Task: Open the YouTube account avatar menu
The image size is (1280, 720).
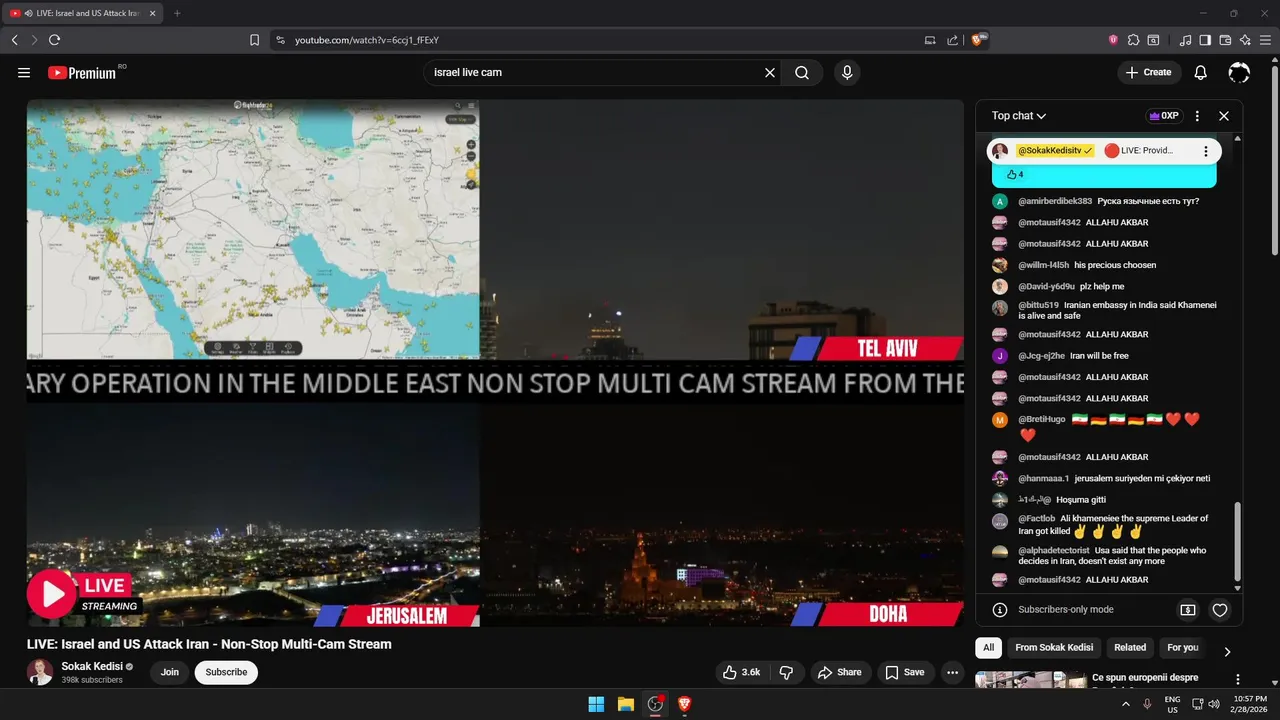Action: 1239,73
